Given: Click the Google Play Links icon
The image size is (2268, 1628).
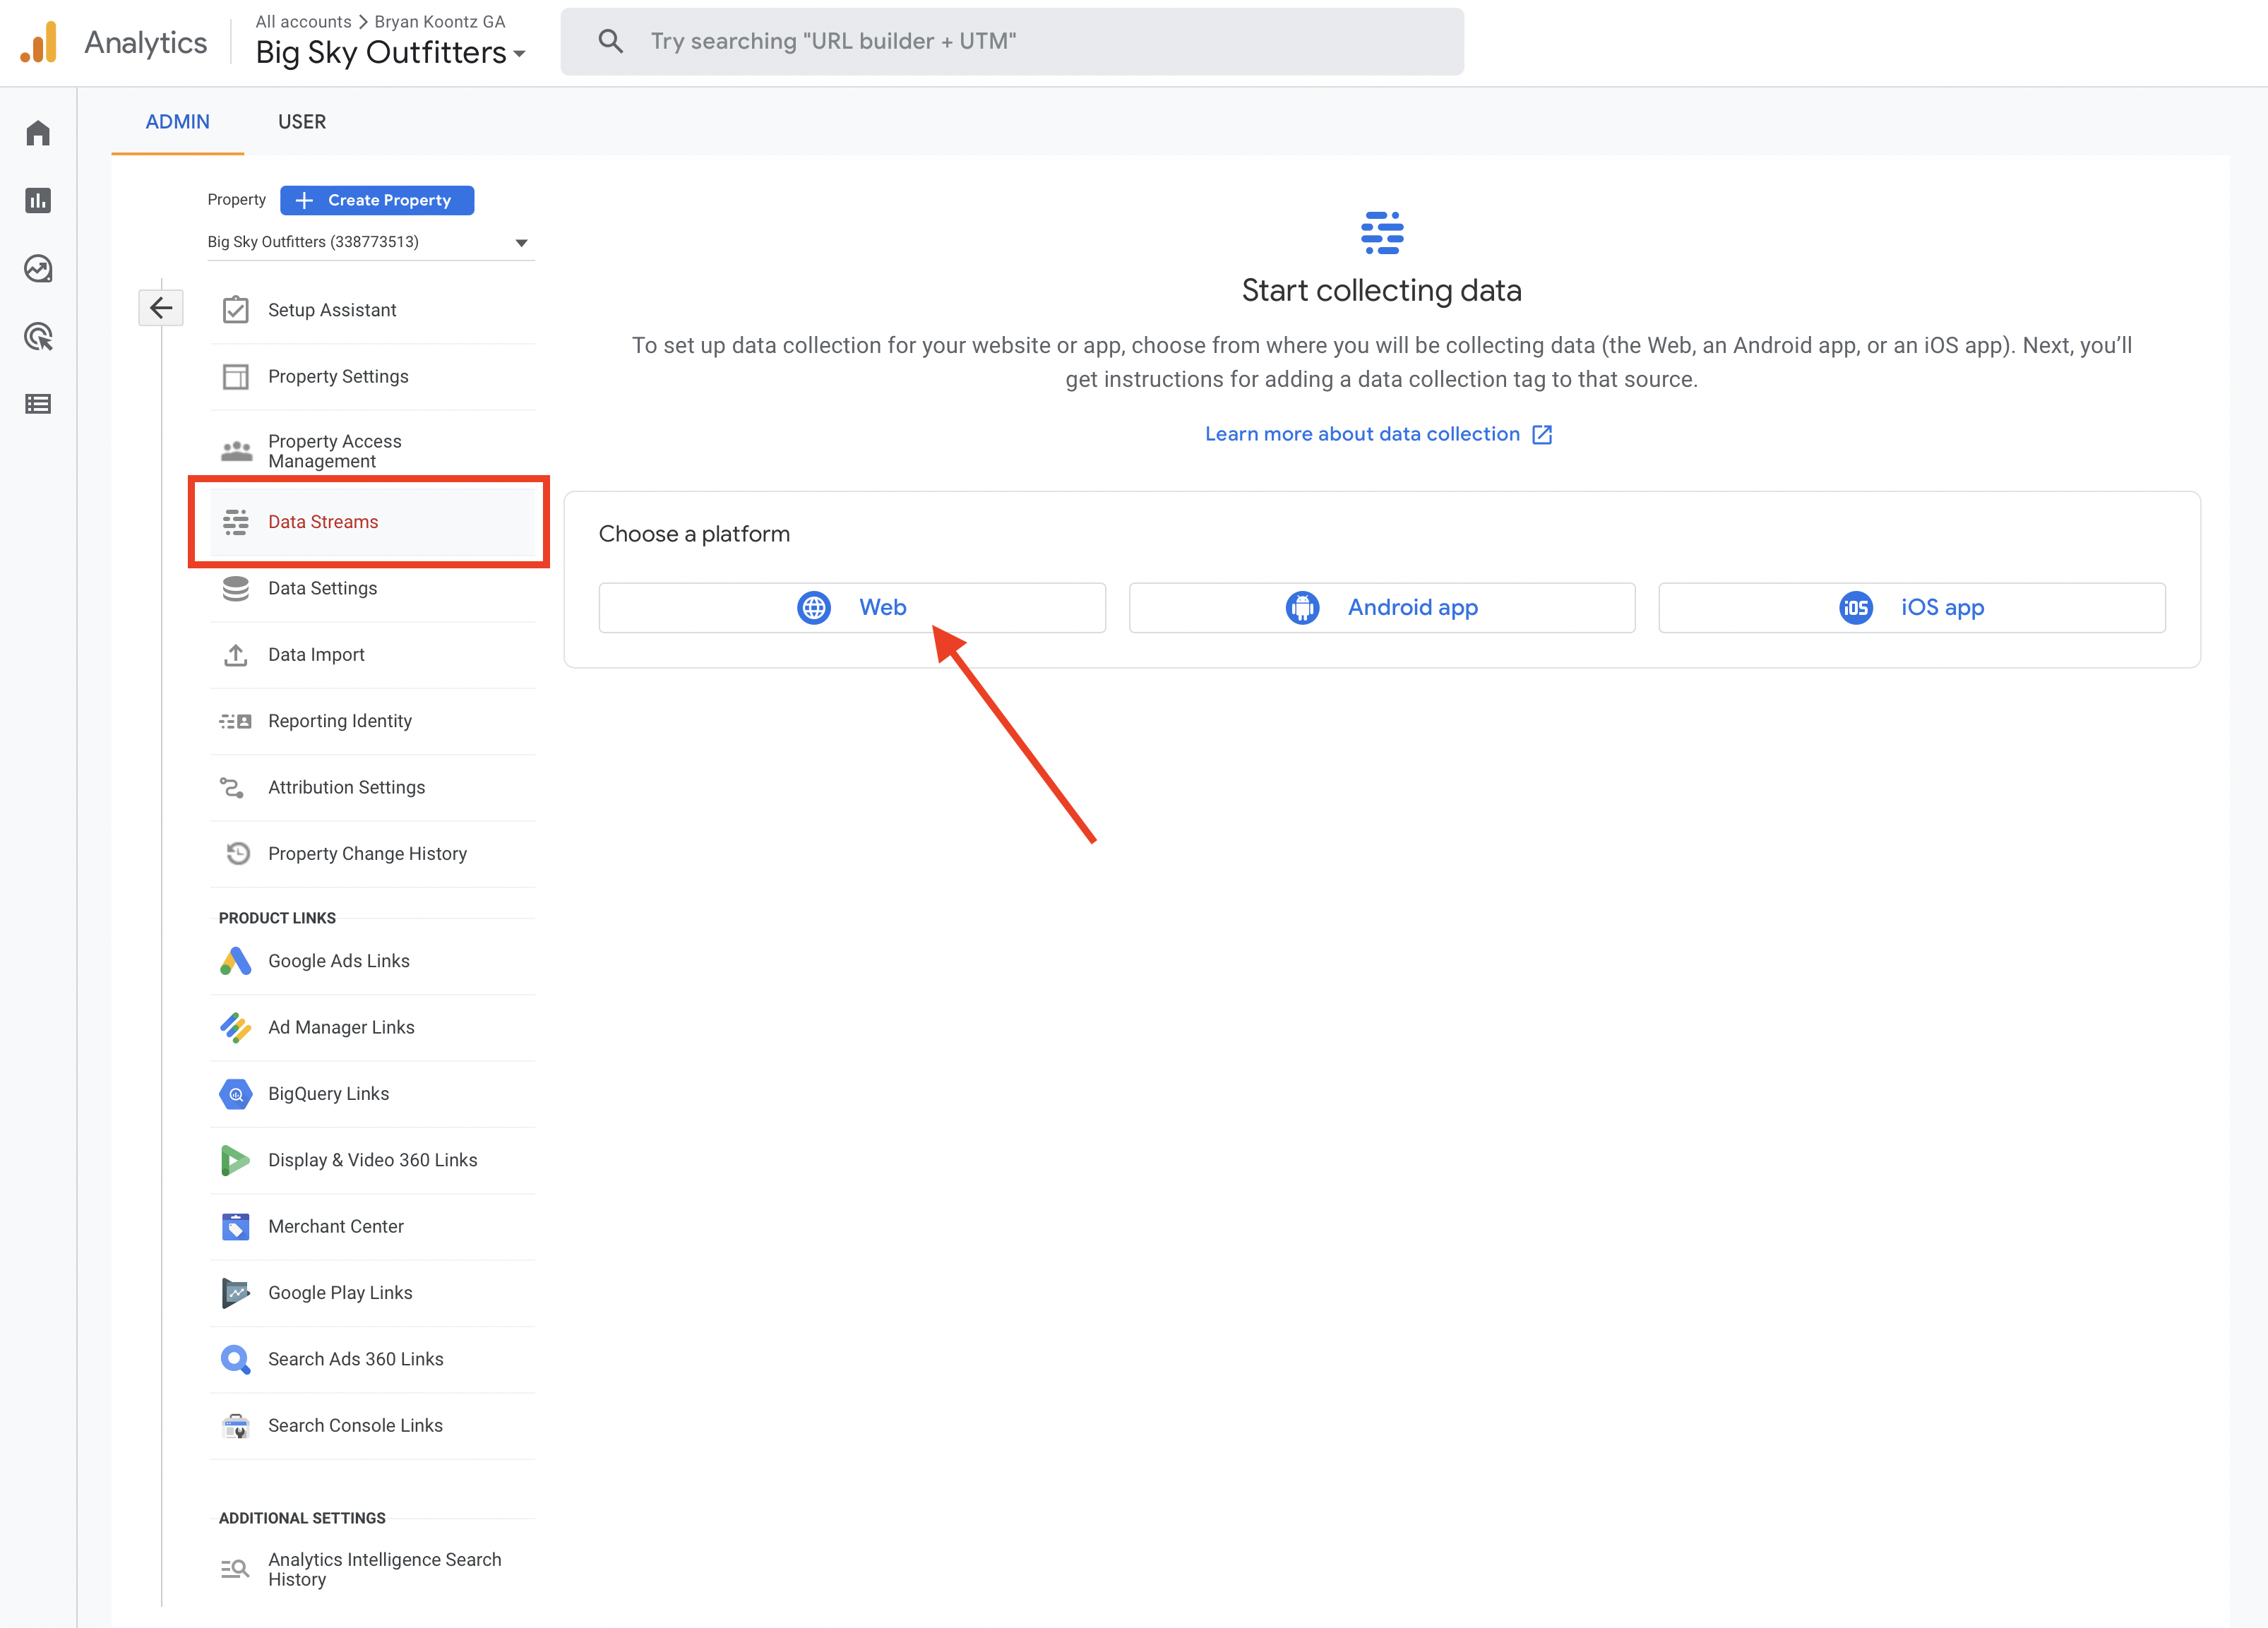Looking at the screenshot, I should 235,1293.
